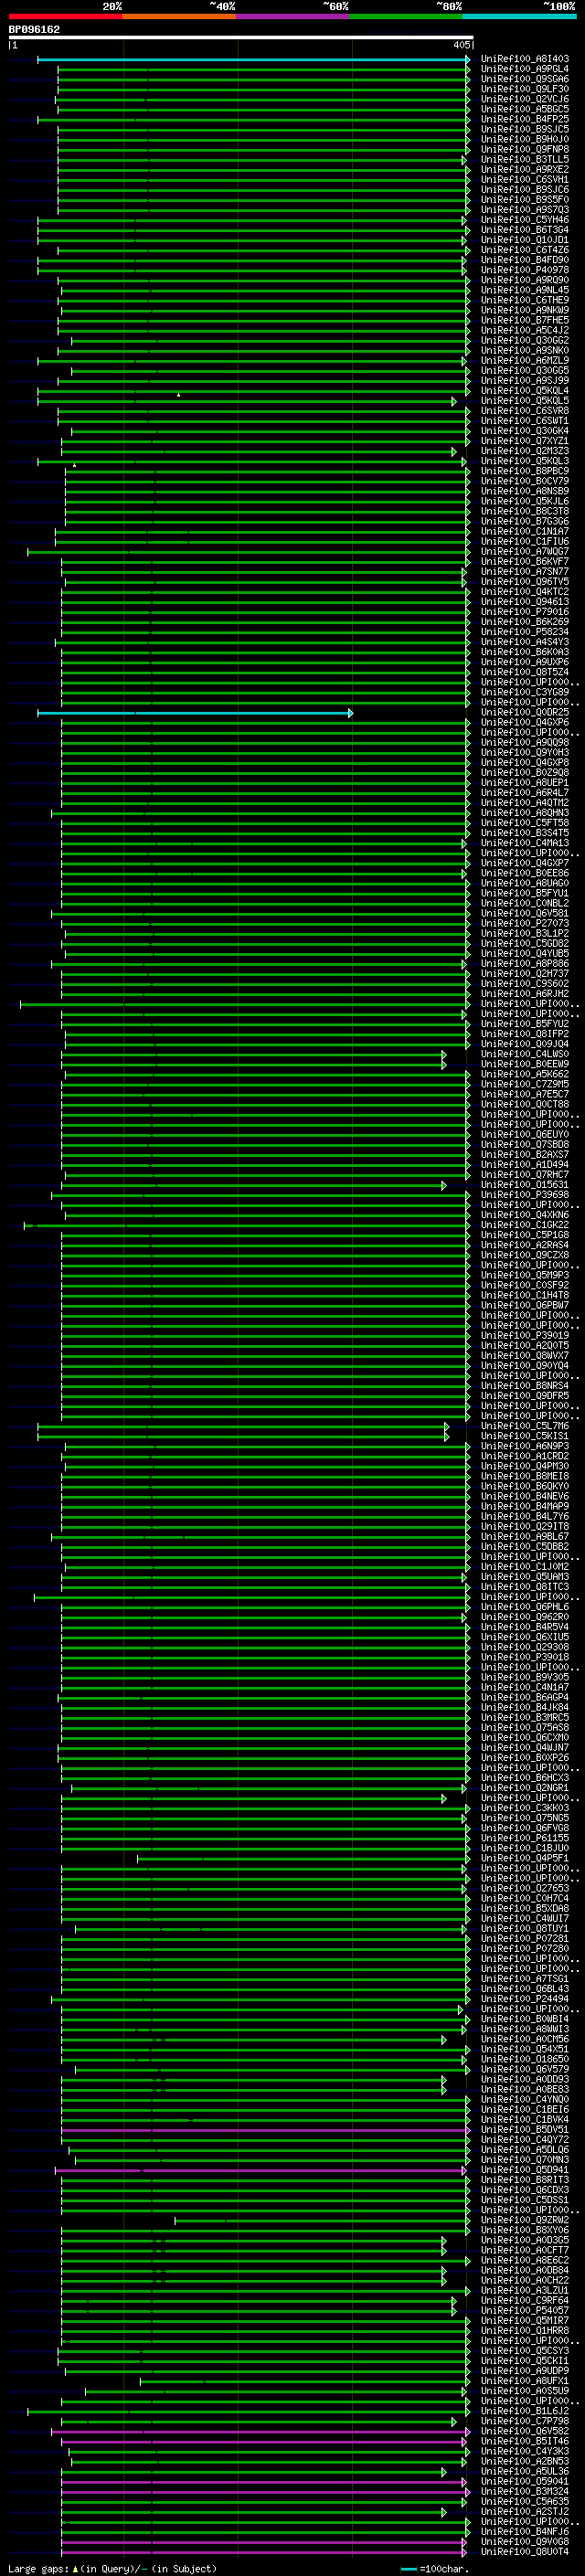
Task: Click hit label UniRef100_C5YH46
Action: coord(525,220)
